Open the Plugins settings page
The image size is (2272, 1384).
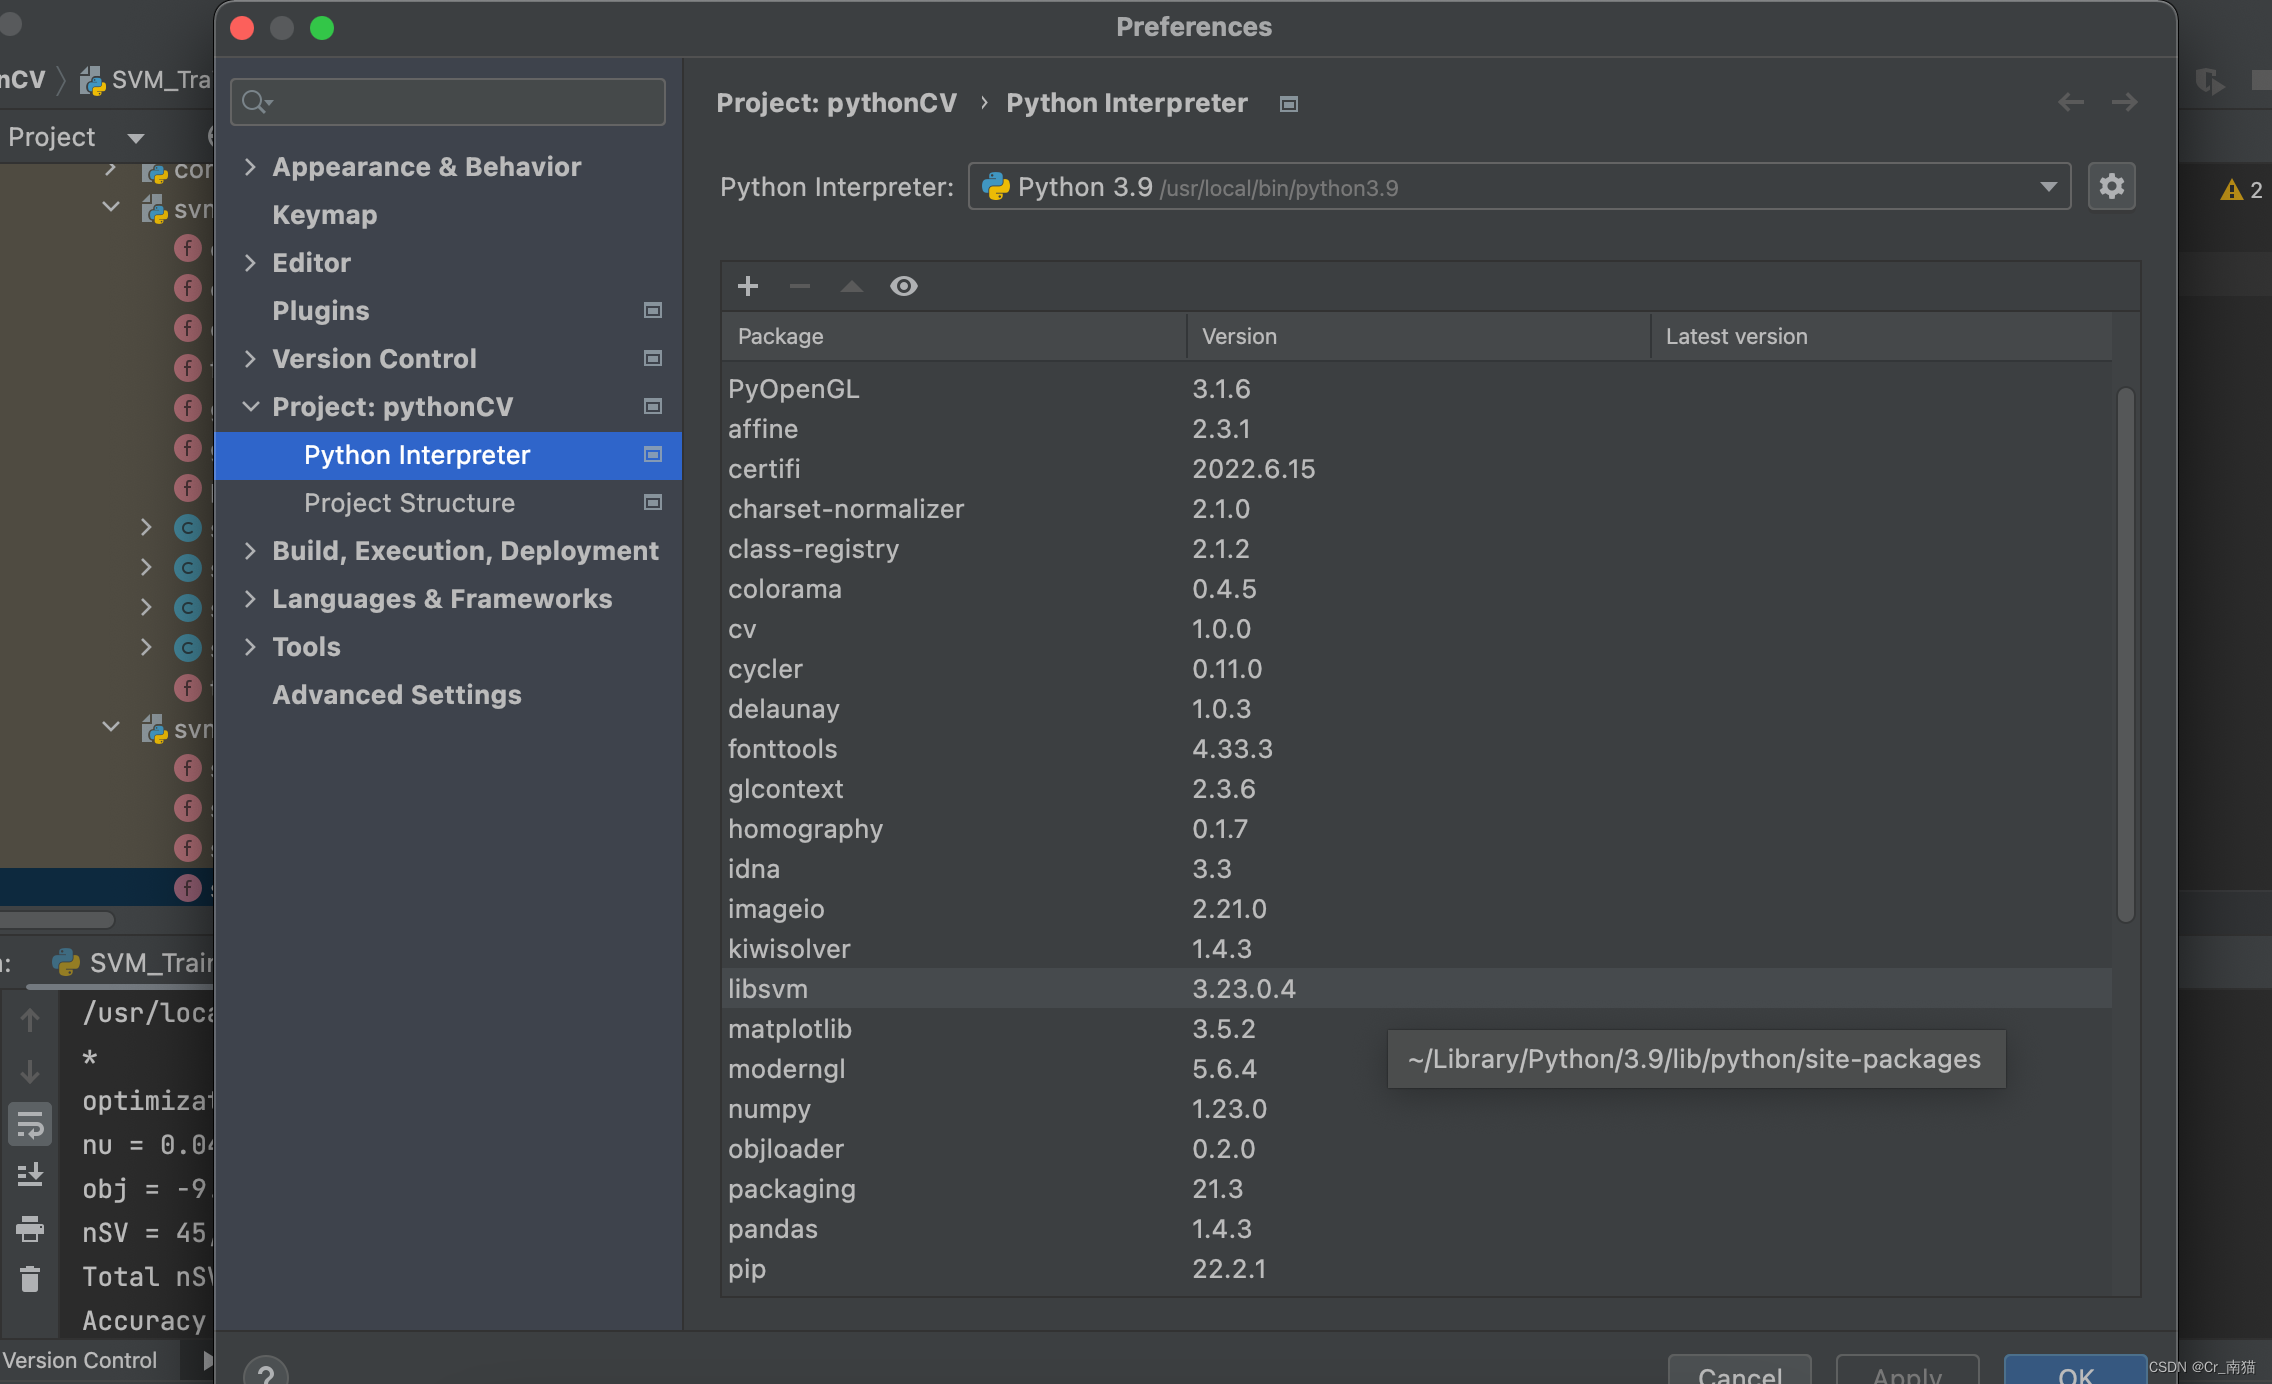coord(320,311)
